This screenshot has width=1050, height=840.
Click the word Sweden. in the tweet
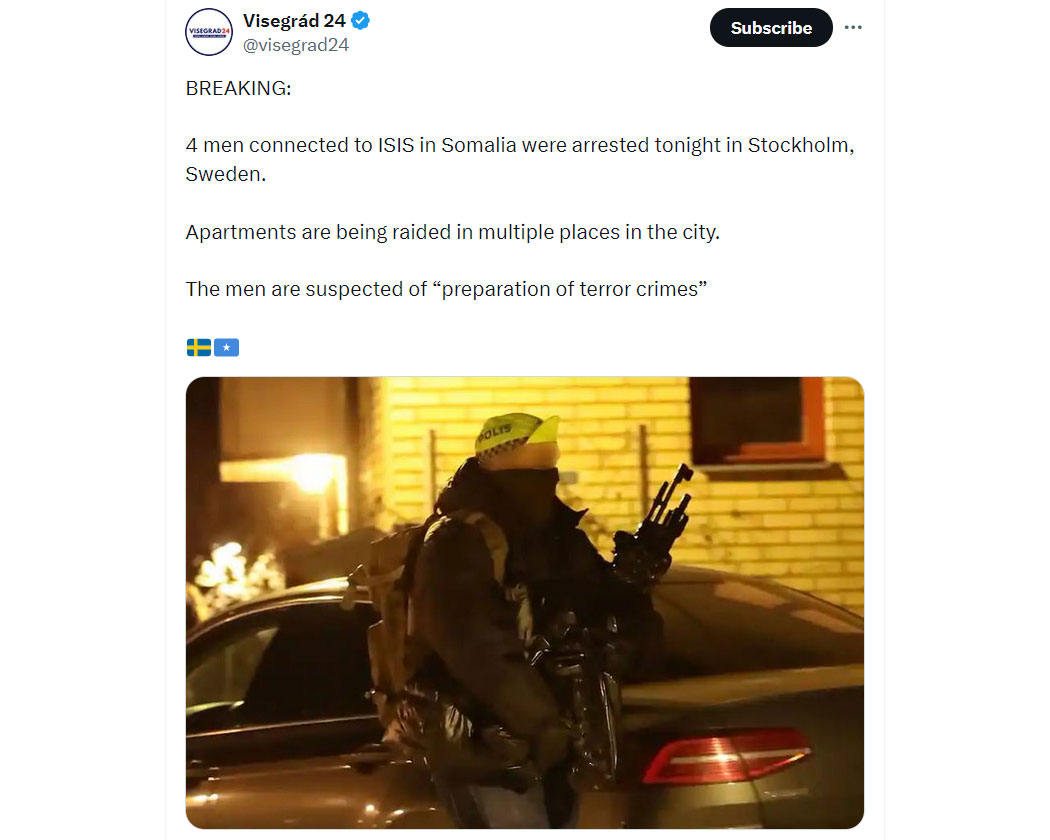point(226,174)
